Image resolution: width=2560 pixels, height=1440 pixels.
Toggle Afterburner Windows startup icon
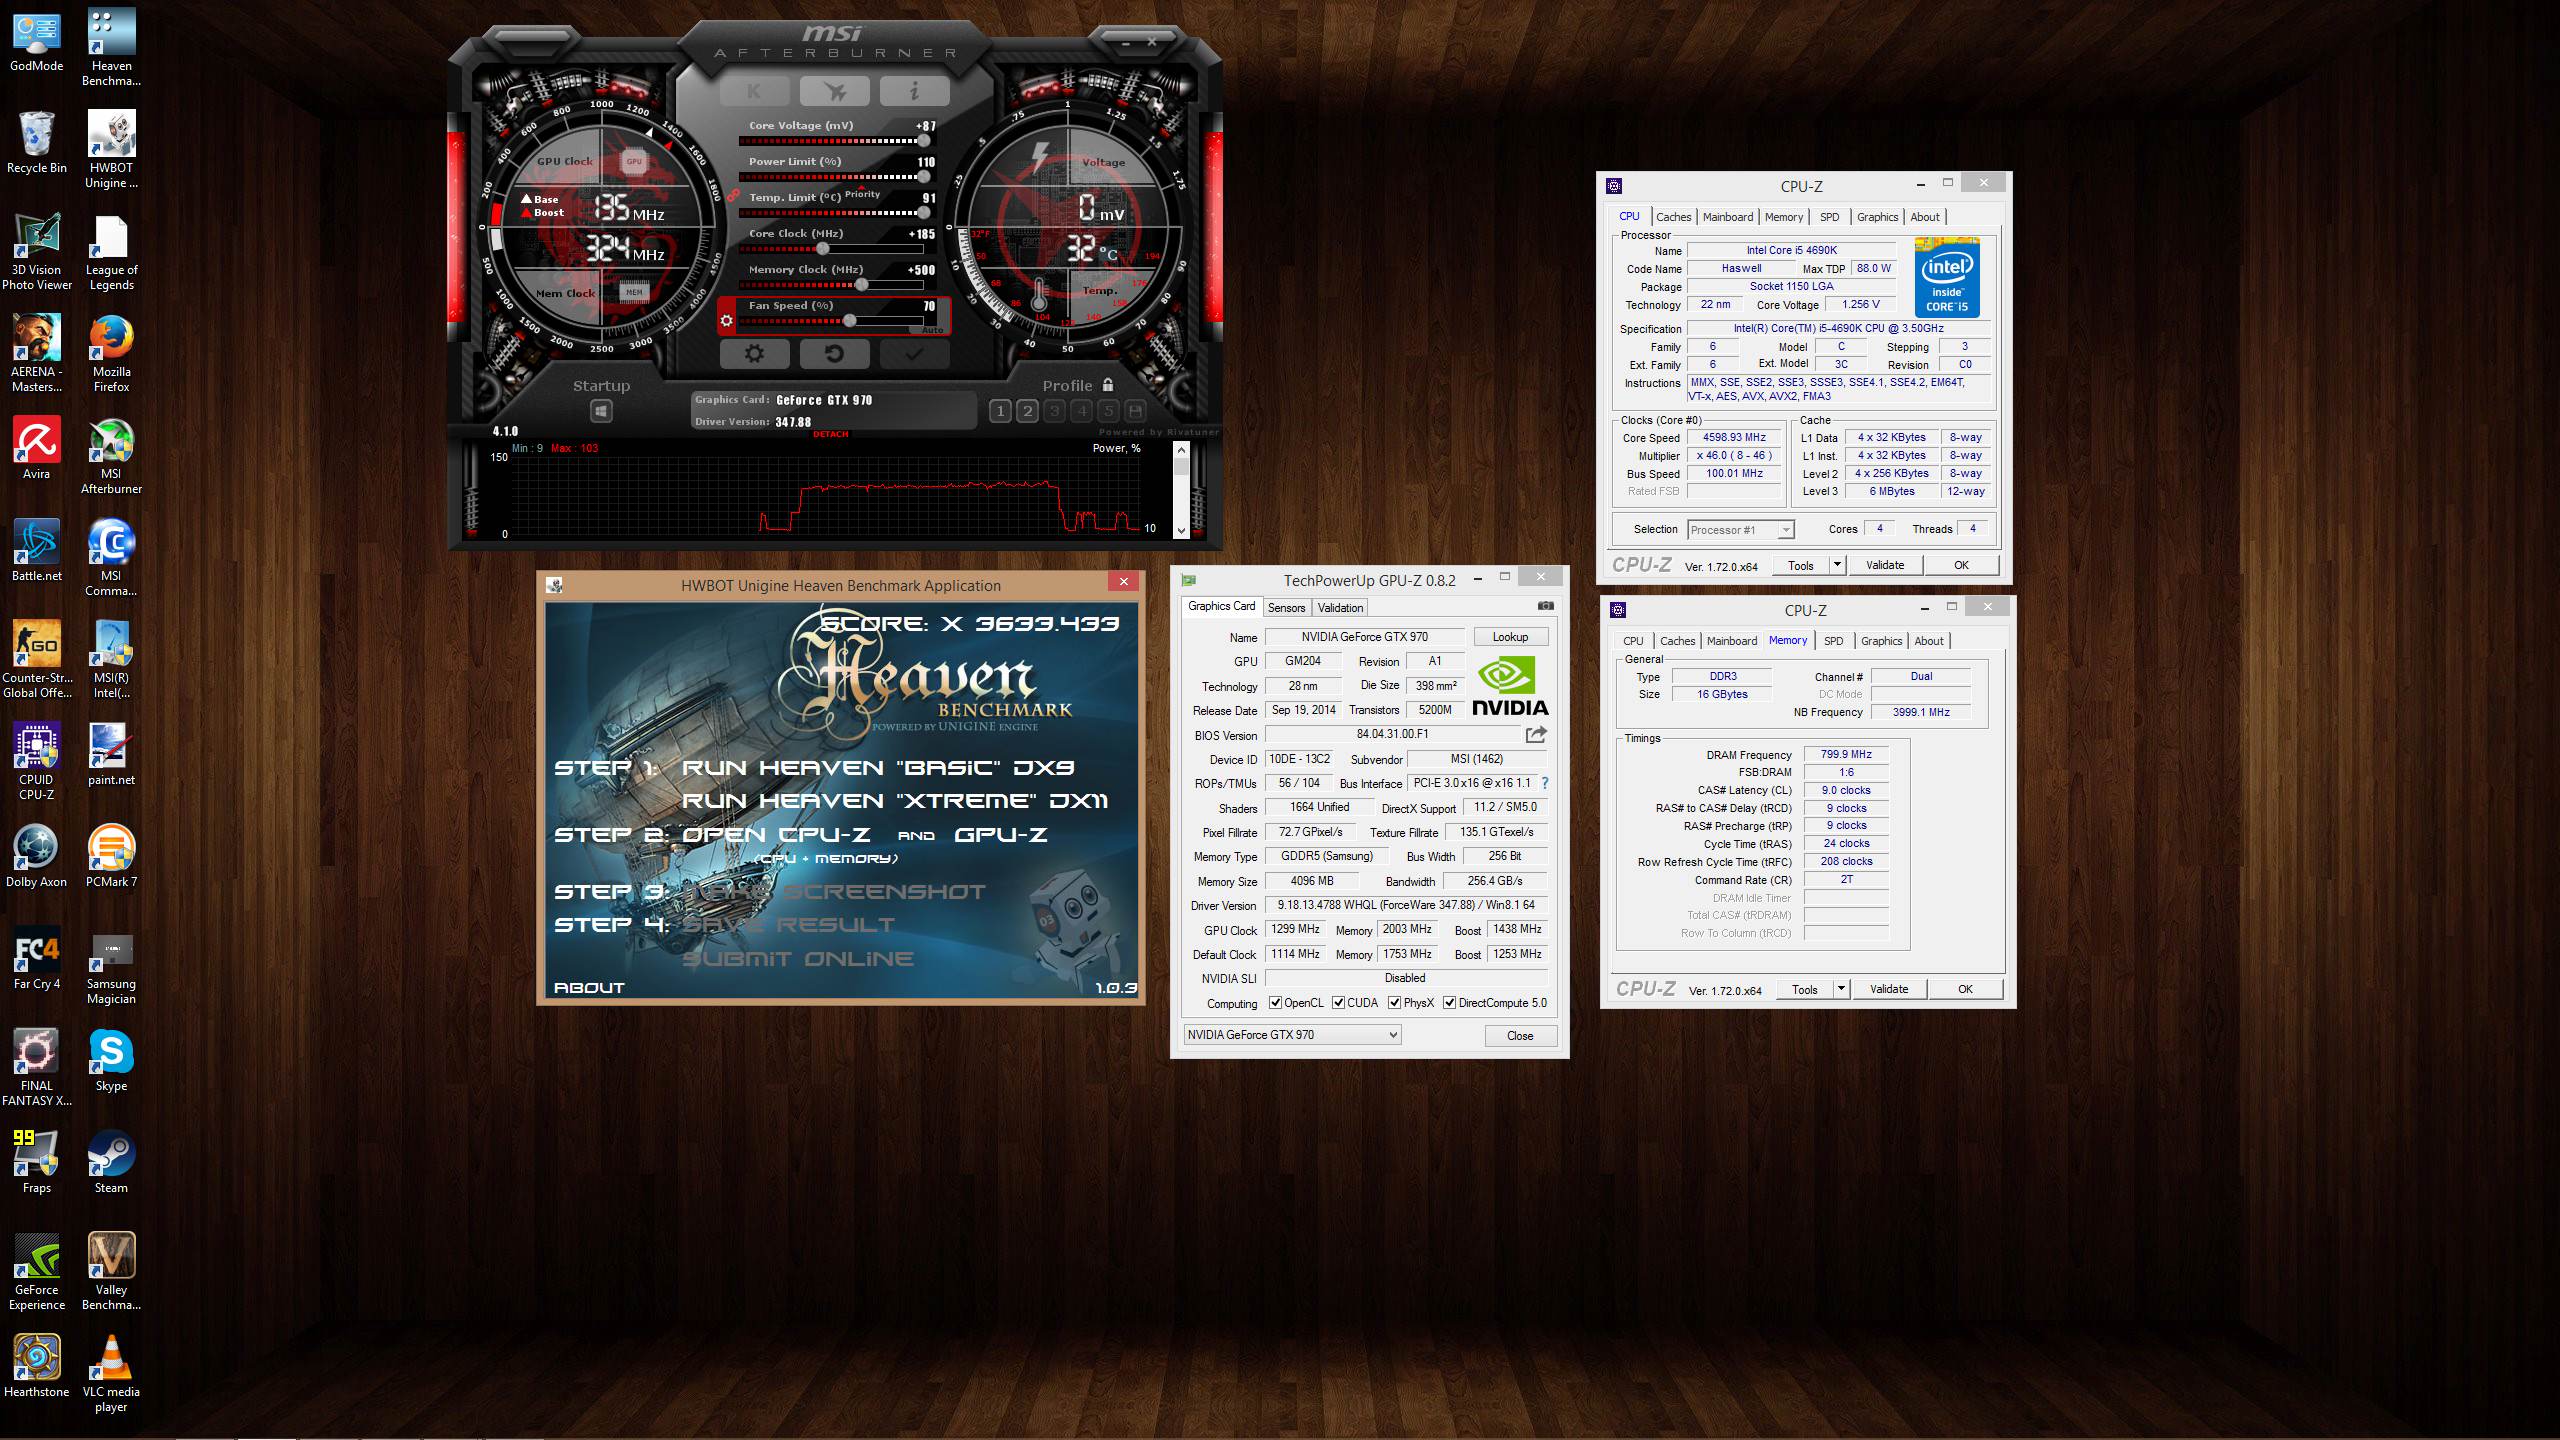click(601, 411)
